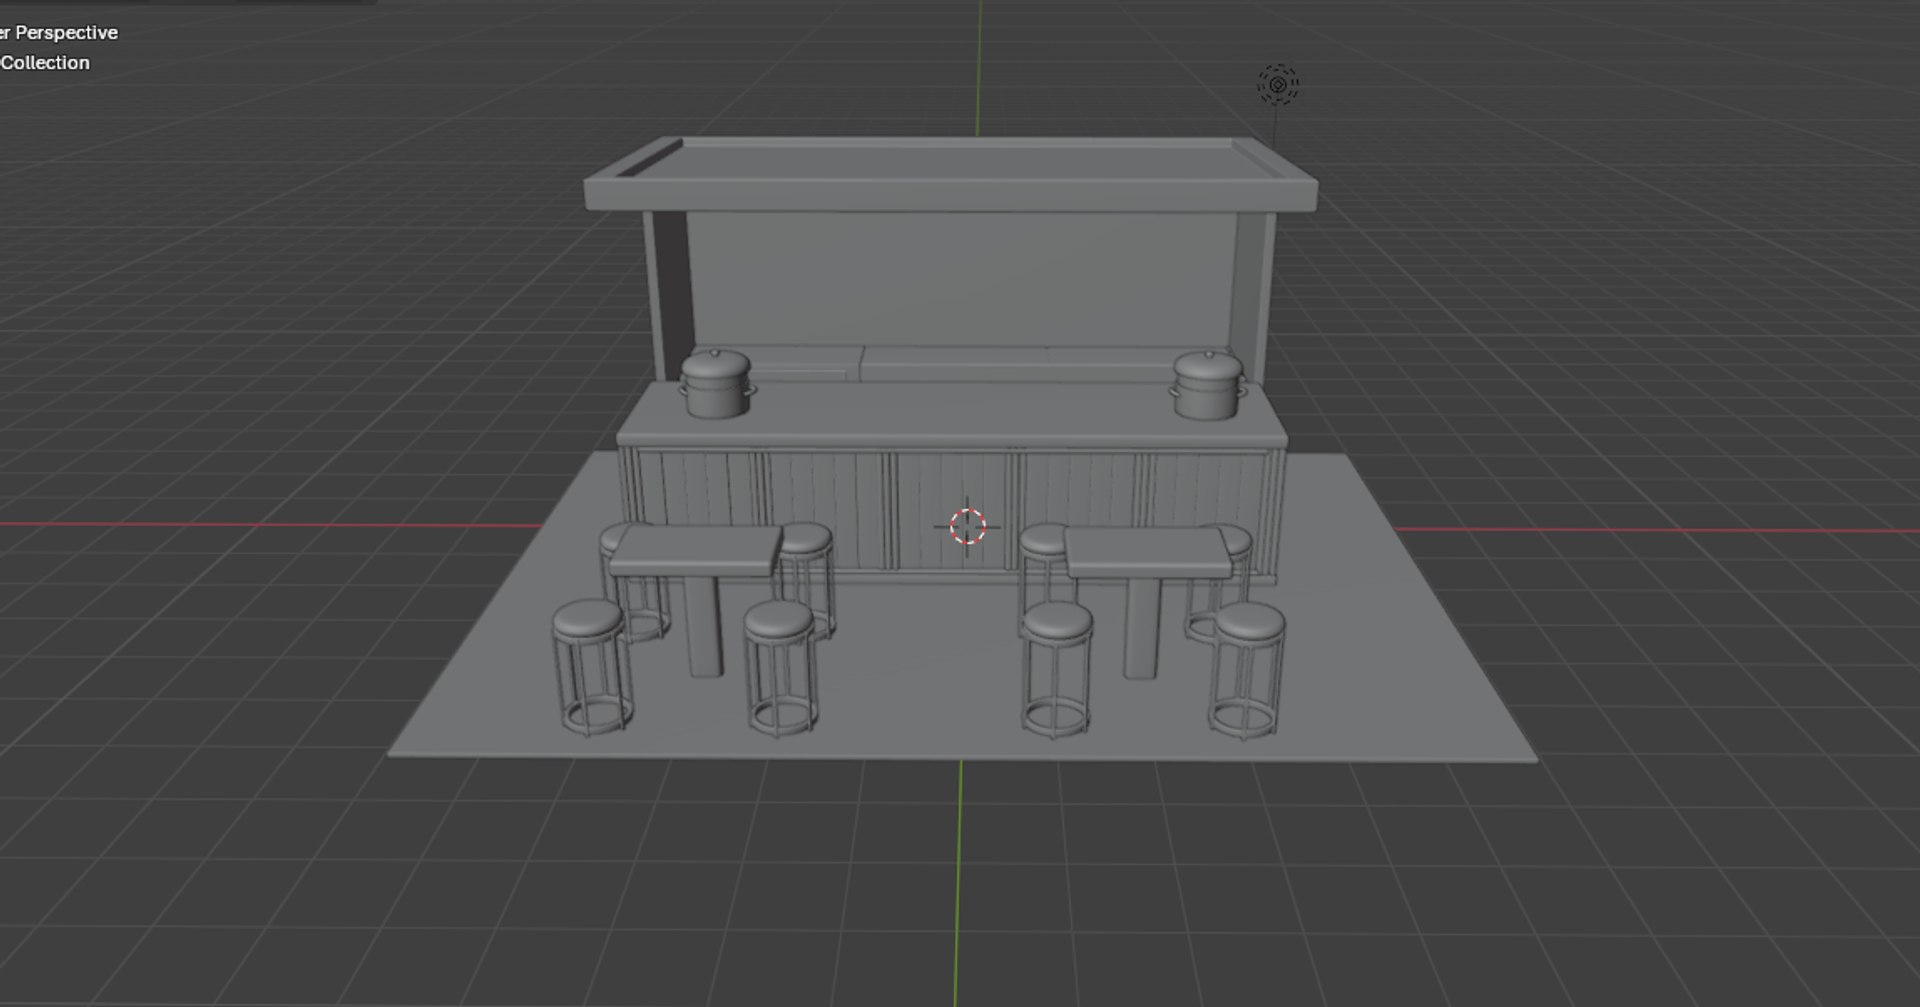1920x1007 pixels.
Task: Select the right small table top
Action: (x=1148, y=553)
